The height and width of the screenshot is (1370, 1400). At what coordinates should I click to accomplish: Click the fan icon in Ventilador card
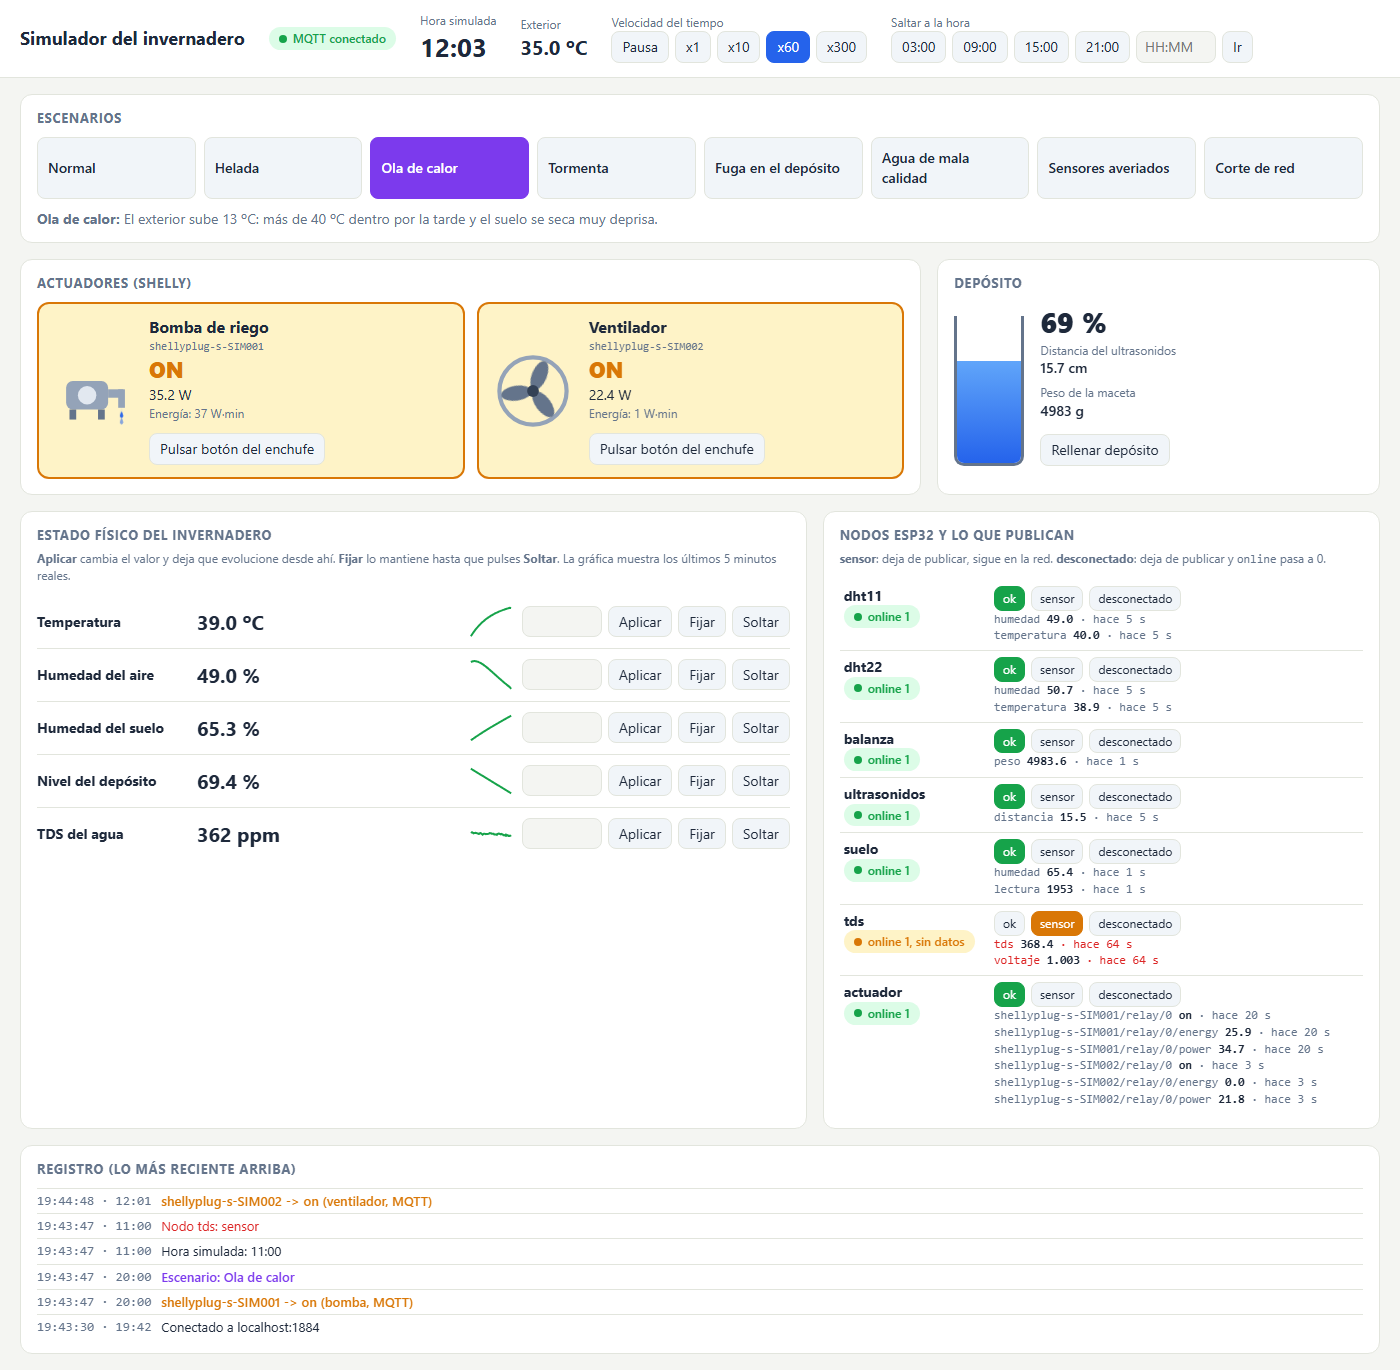(533, 391)
